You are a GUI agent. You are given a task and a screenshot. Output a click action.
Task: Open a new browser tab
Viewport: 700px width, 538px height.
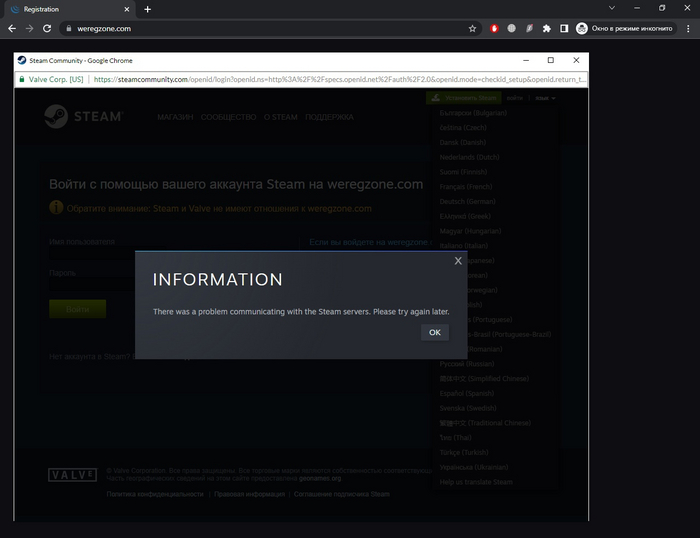pyautogui.click(x=148, y=9)
